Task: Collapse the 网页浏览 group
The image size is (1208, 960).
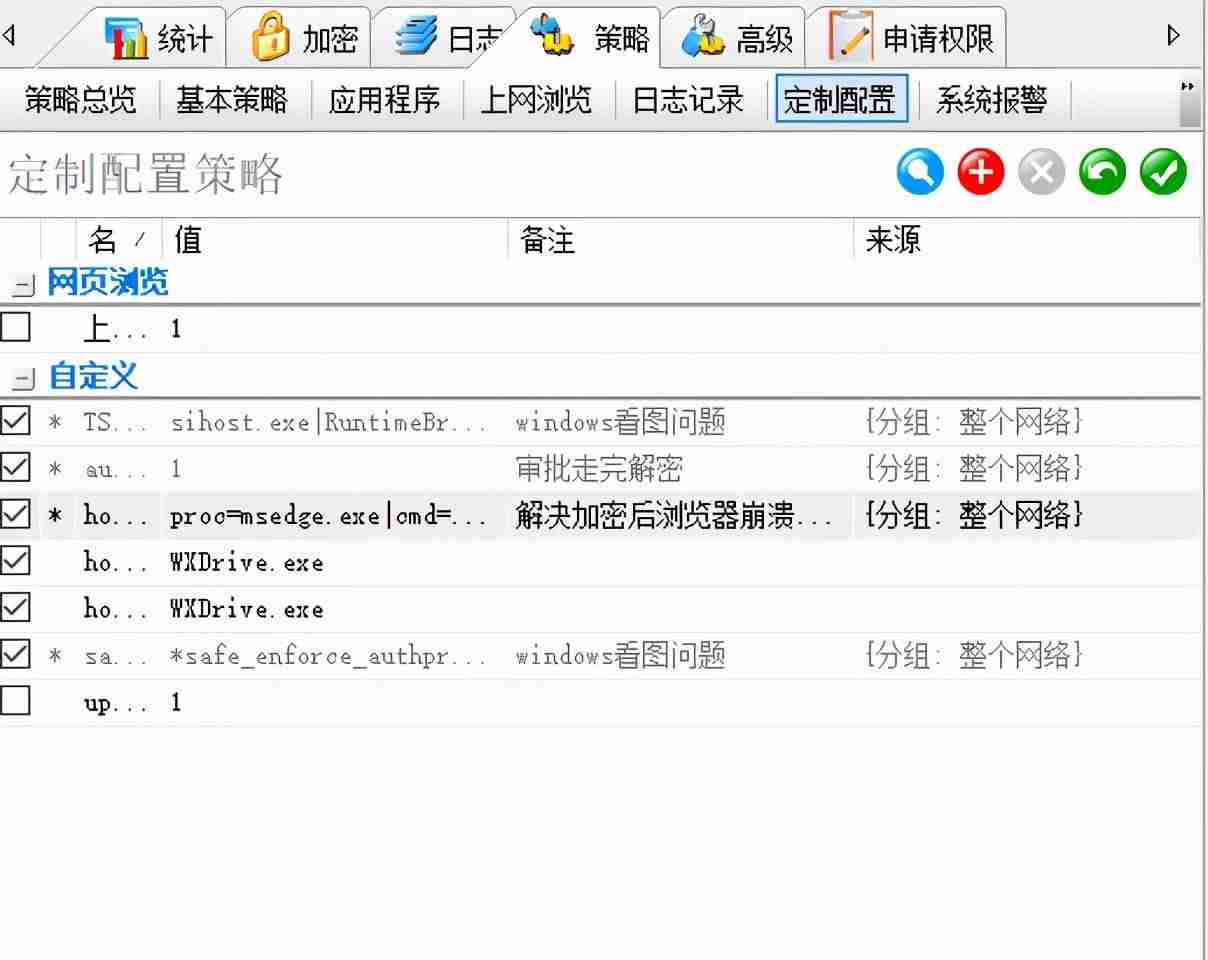Action: click(21, 286)
